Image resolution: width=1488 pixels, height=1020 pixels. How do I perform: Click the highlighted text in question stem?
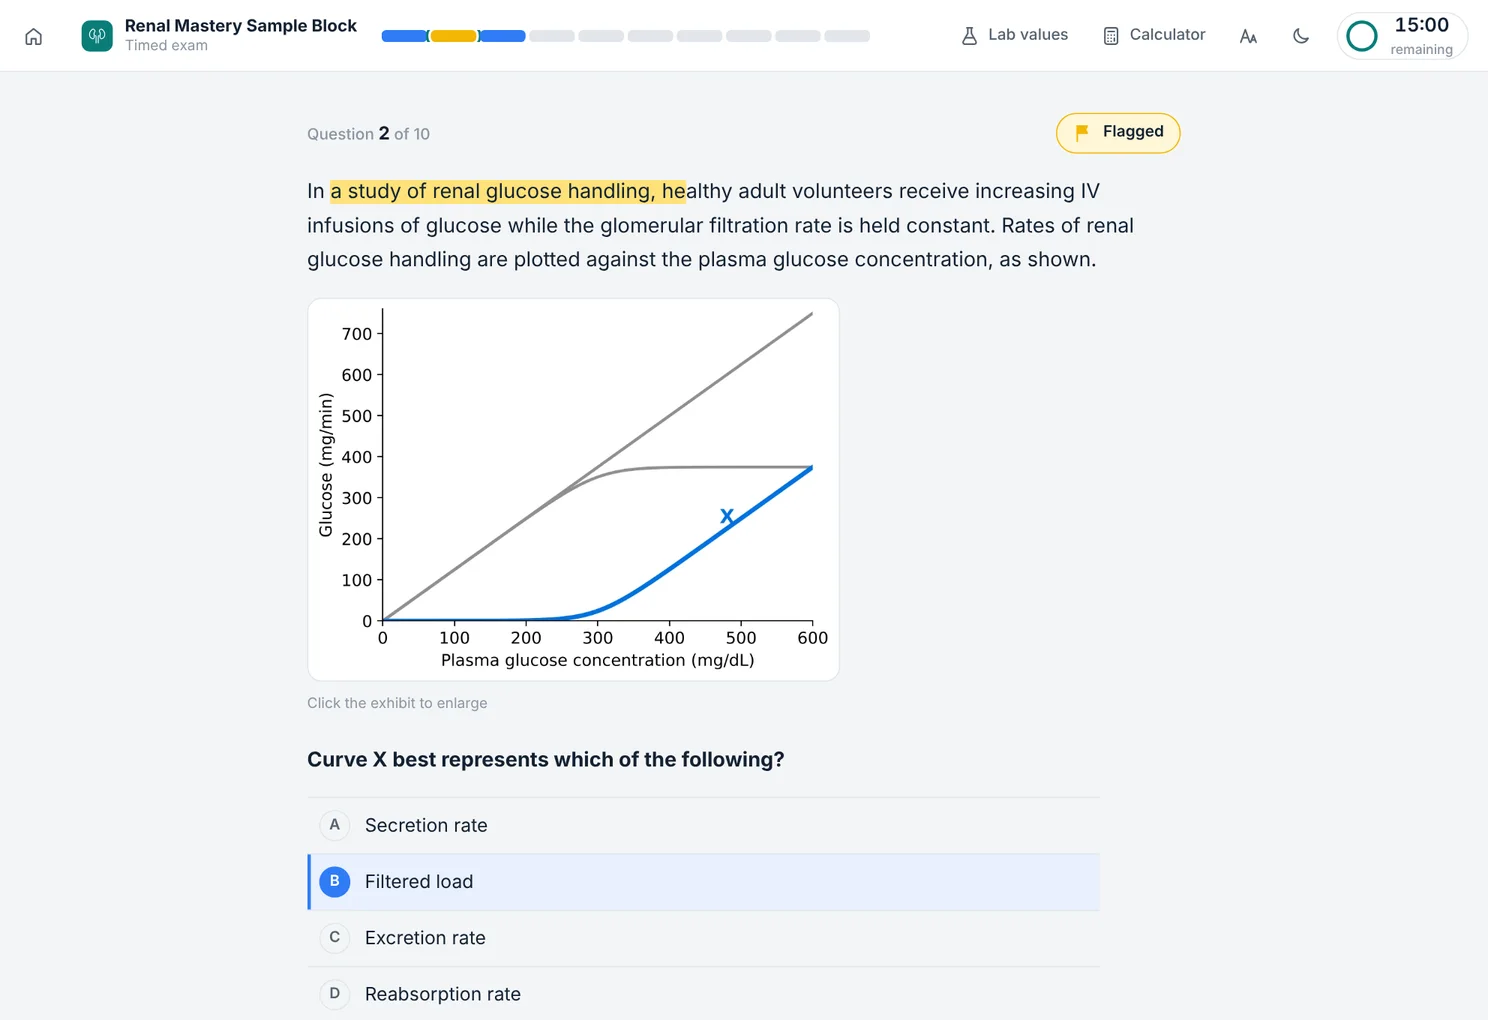tap(508, 191)
